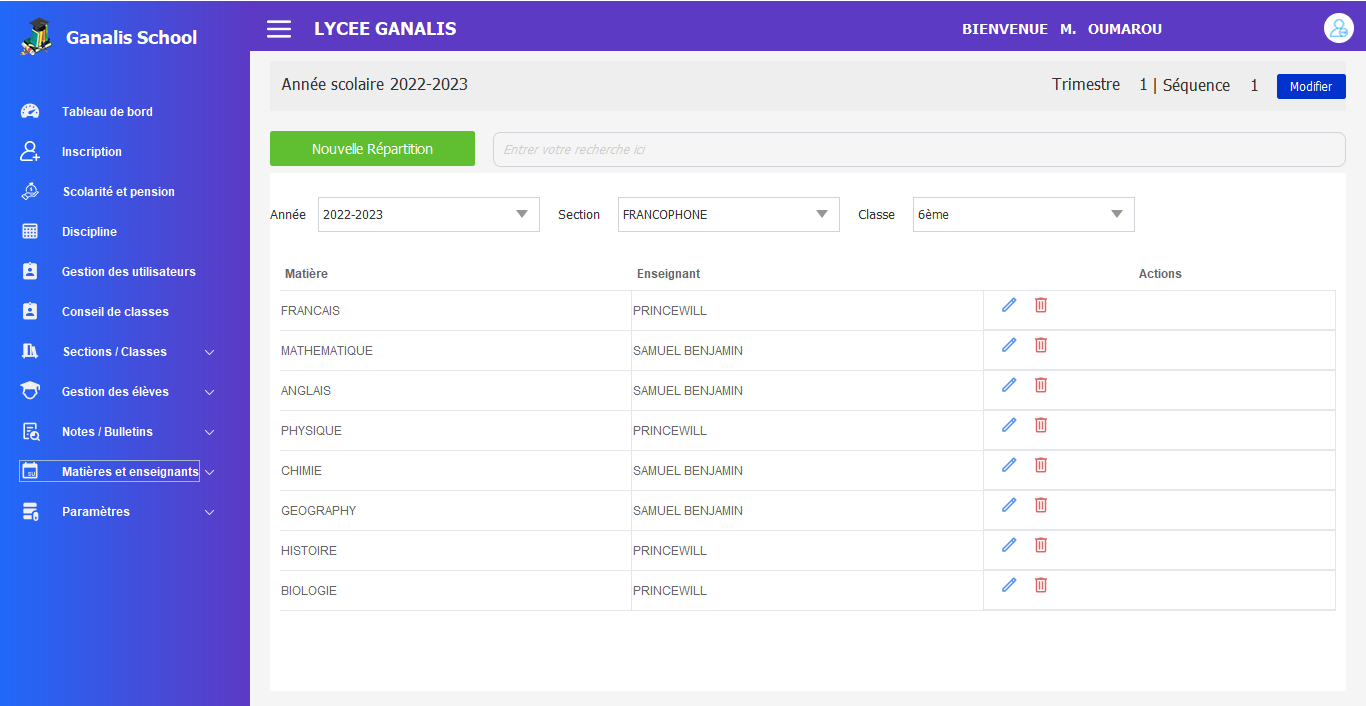Click the Ganalis School title link
Screen dimensions: 1366x706
[x=132, y=38]
